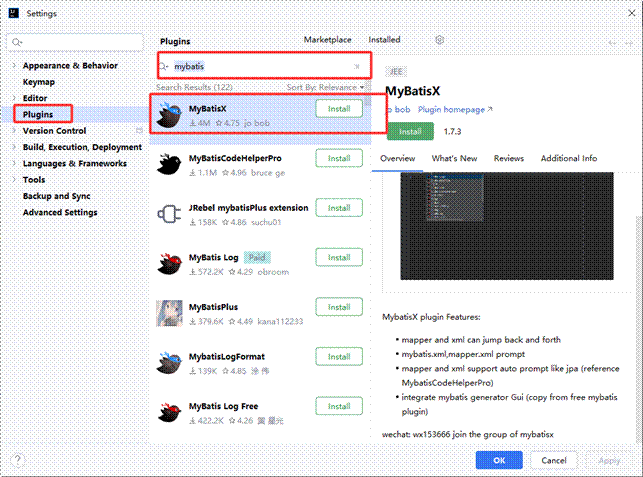This screenshot has width=643, height=477.
Task: Click green Install button in details pane
Action: [x=410, y=132]
